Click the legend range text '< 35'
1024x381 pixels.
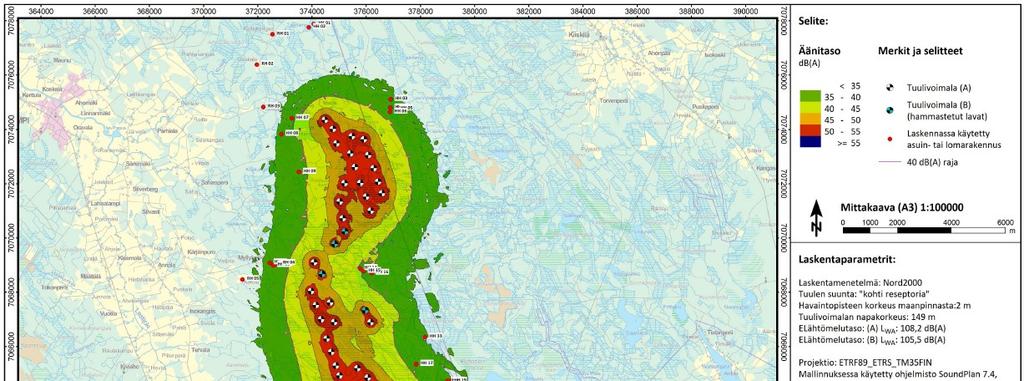(849, 85)
